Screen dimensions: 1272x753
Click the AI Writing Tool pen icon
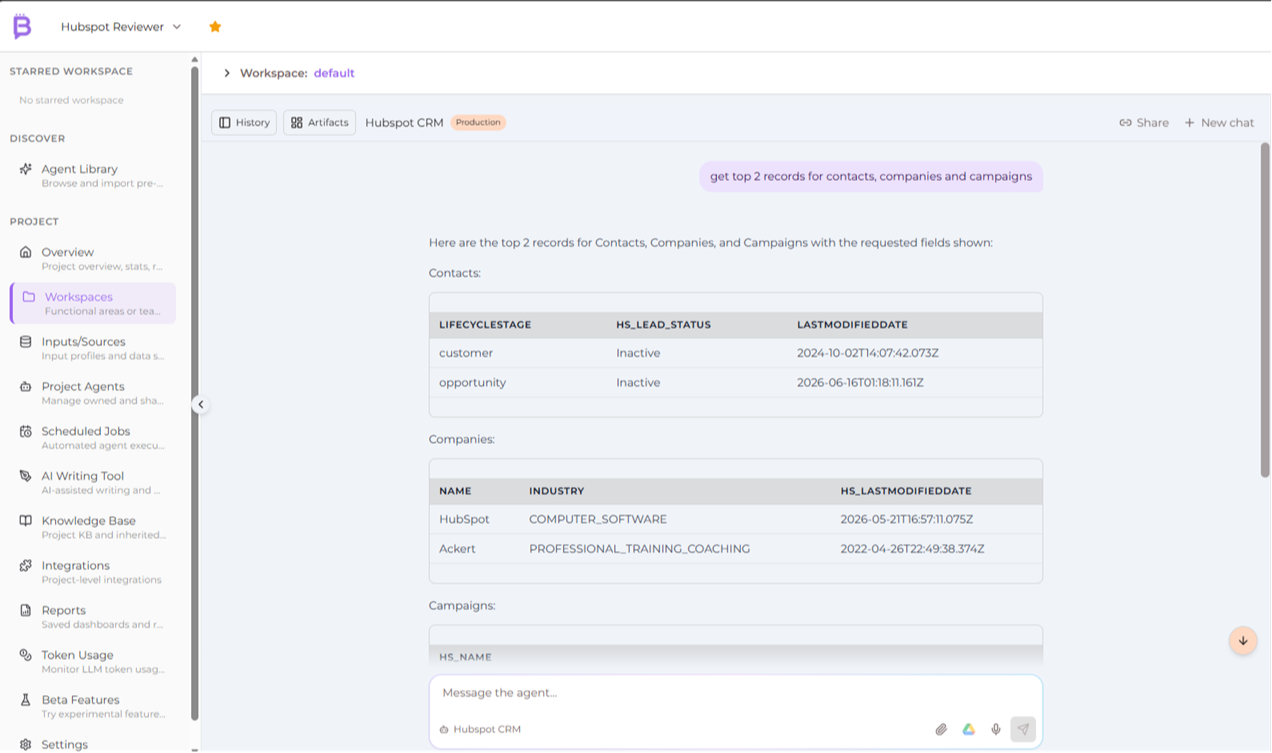26,477
